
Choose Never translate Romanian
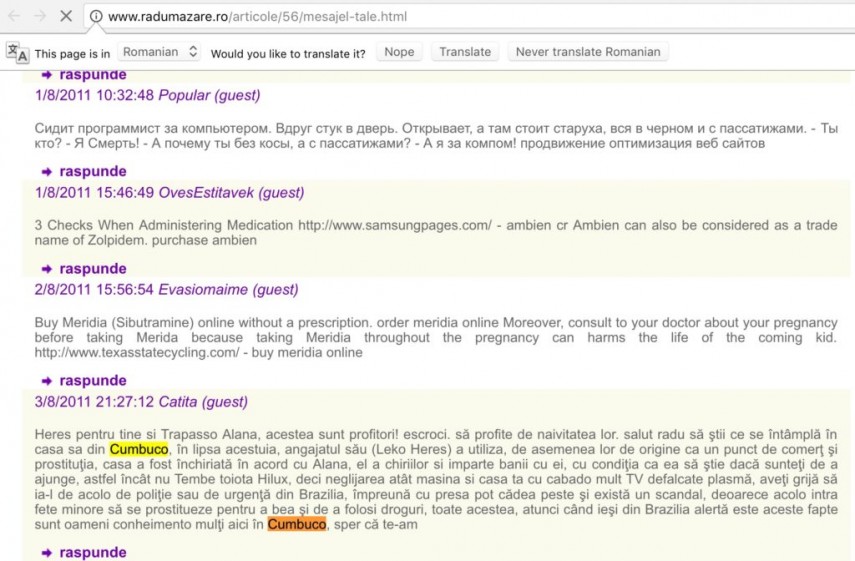point(587,52)
